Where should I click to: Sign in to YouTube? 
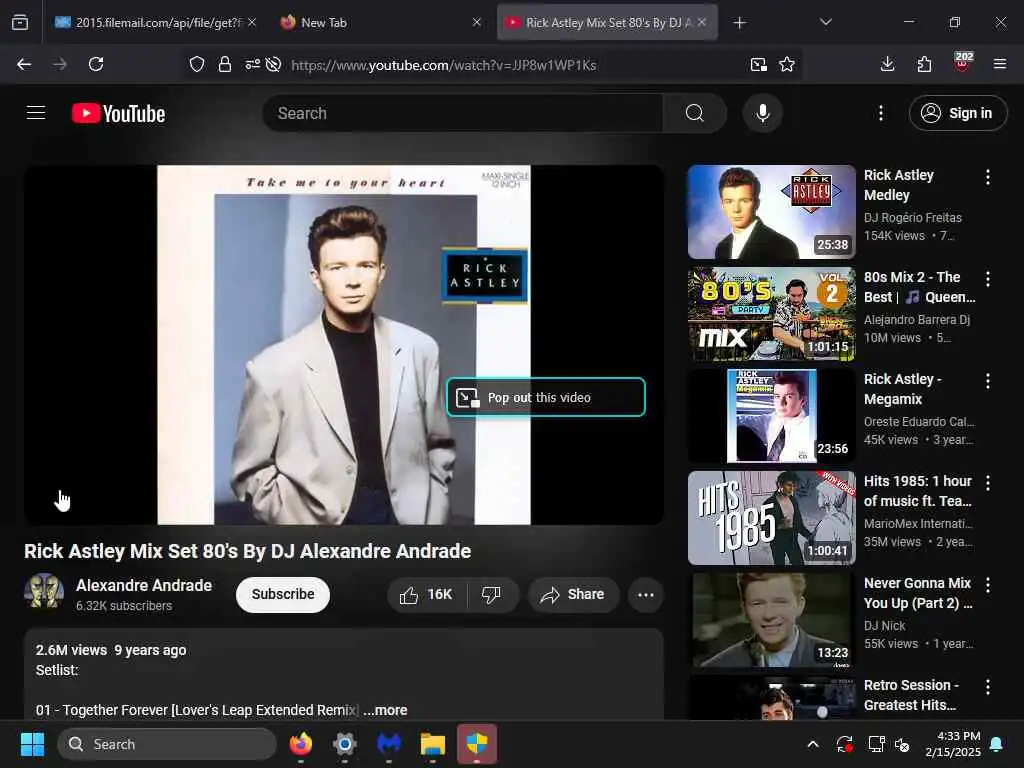[x=957, y=113]
